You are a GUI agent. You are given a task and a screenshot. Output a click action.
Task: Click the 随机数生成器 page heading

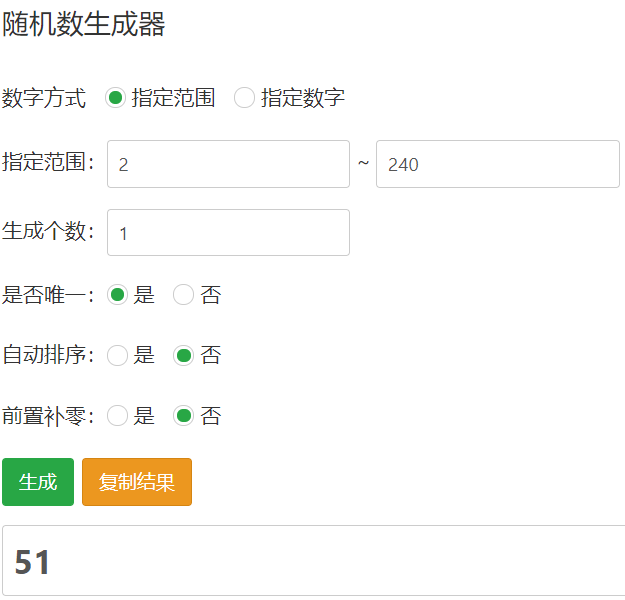click(84, 24)
